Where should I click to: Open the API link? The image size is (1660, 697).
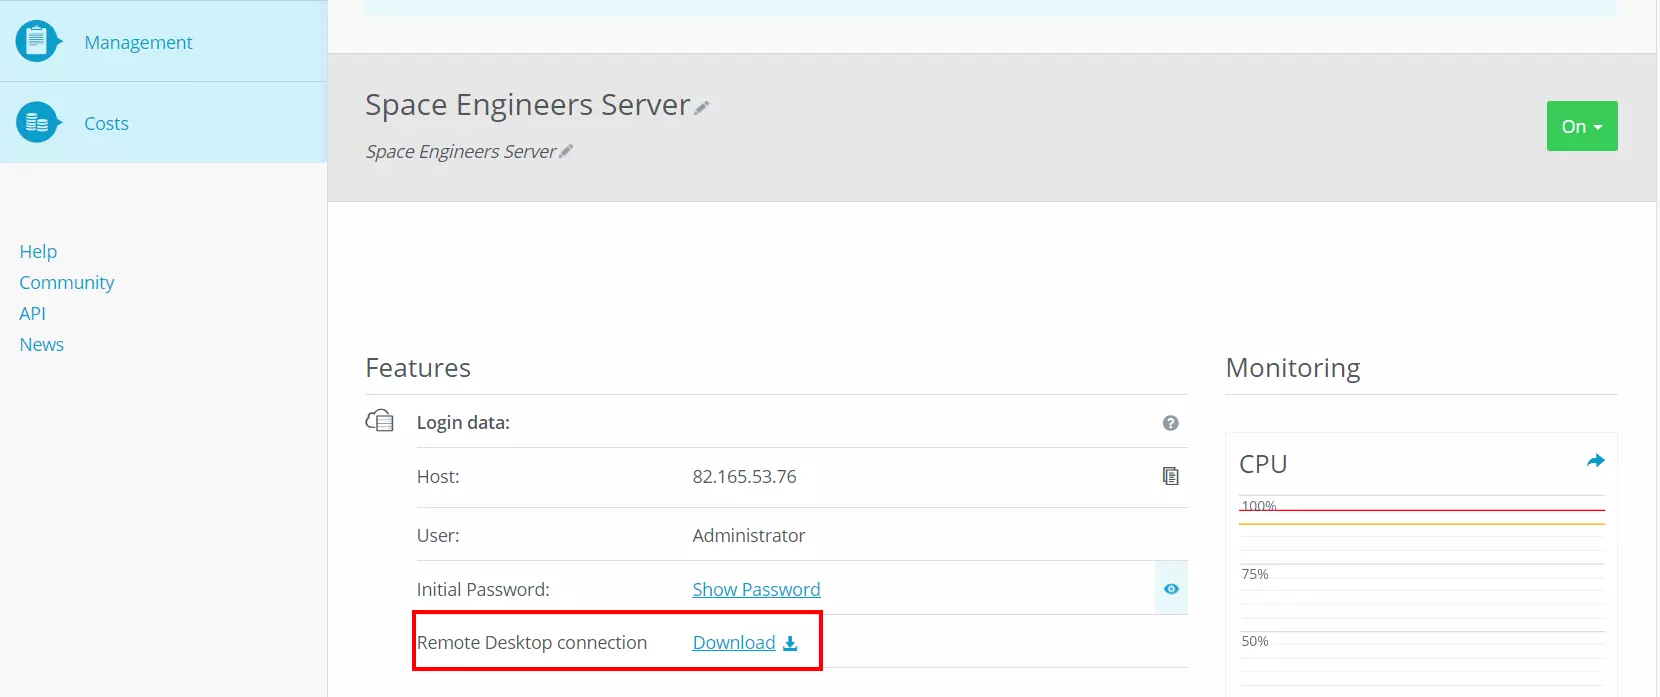click(x=32, y=313)
